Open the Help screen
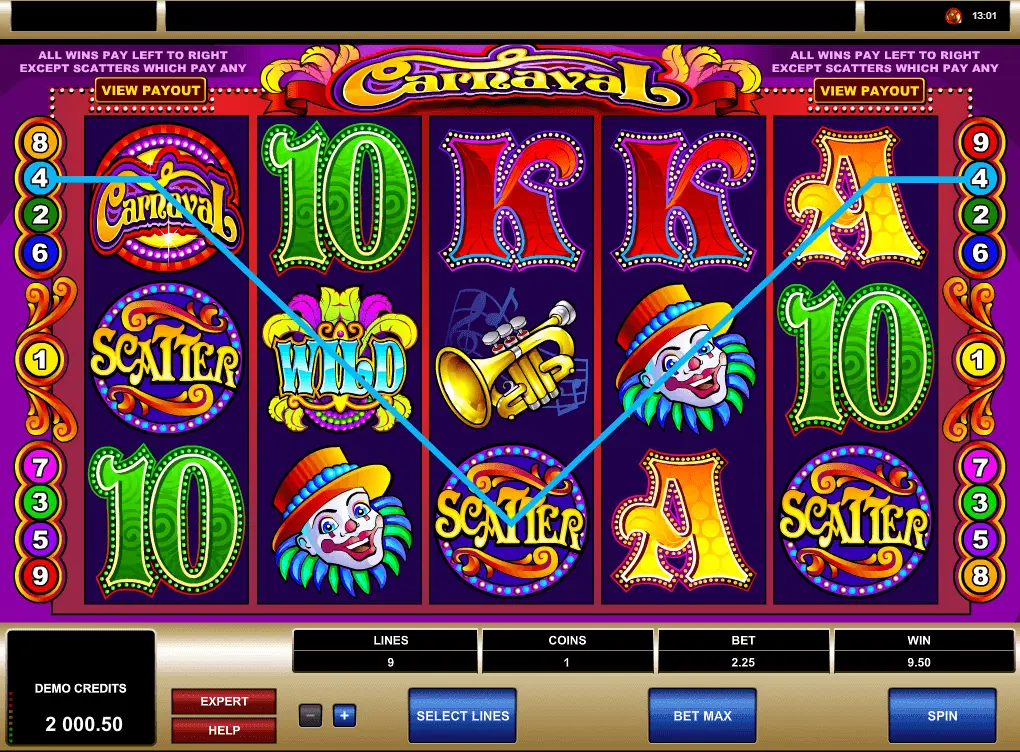The image size is (1020, 752). [224, 731]
